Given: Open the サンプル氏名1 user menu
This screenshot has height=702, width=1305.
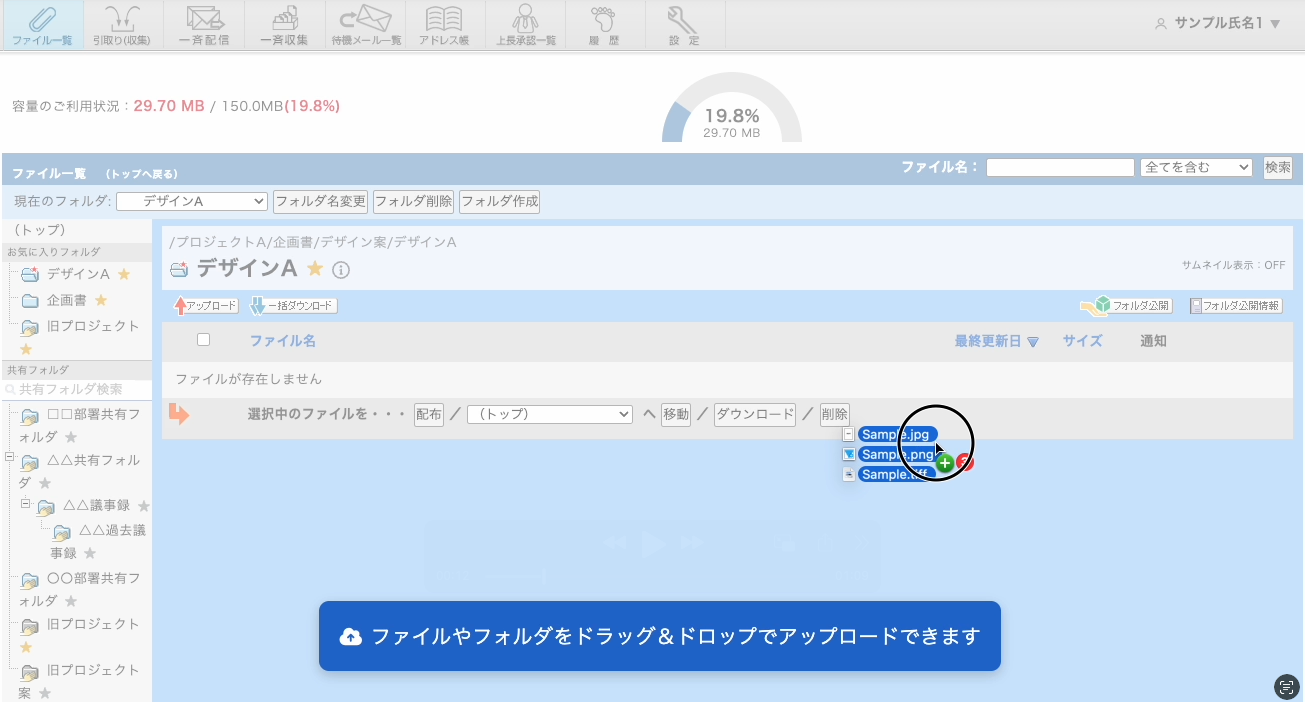Looking at the screenshot, I should pos(1218,23).
